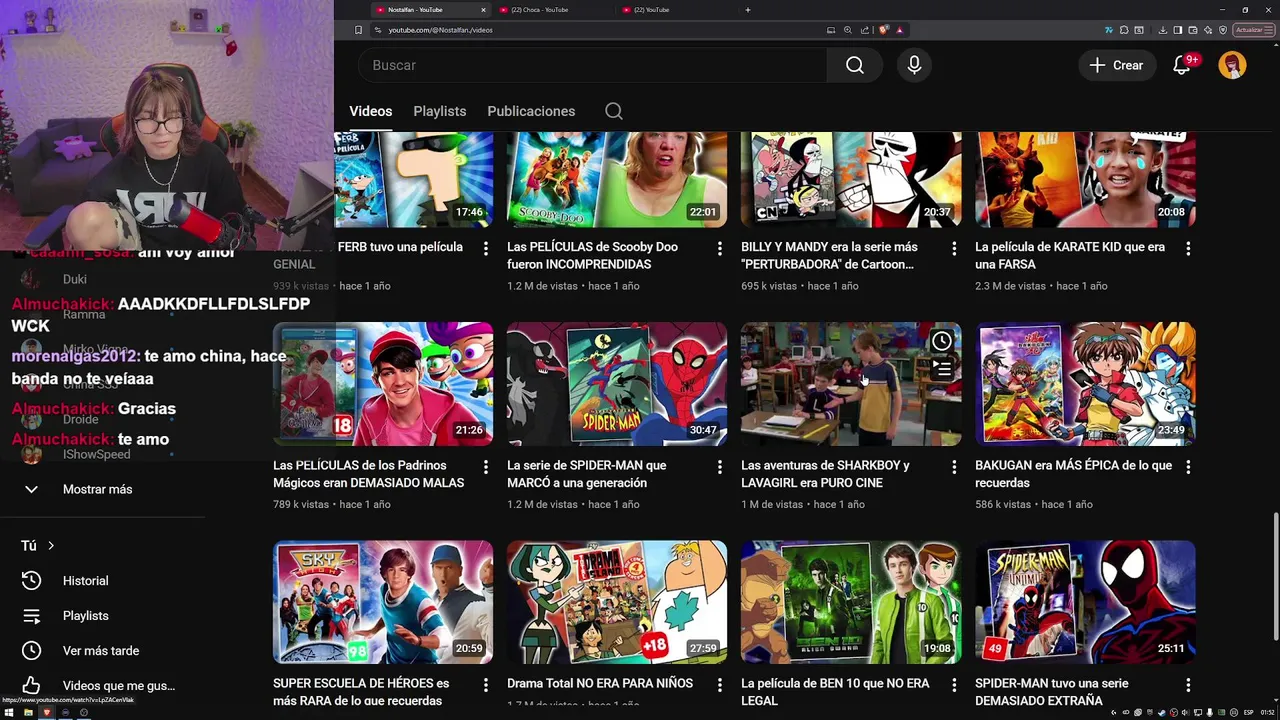Click the taskbar clock showing 01:52

coord(1267,713)
